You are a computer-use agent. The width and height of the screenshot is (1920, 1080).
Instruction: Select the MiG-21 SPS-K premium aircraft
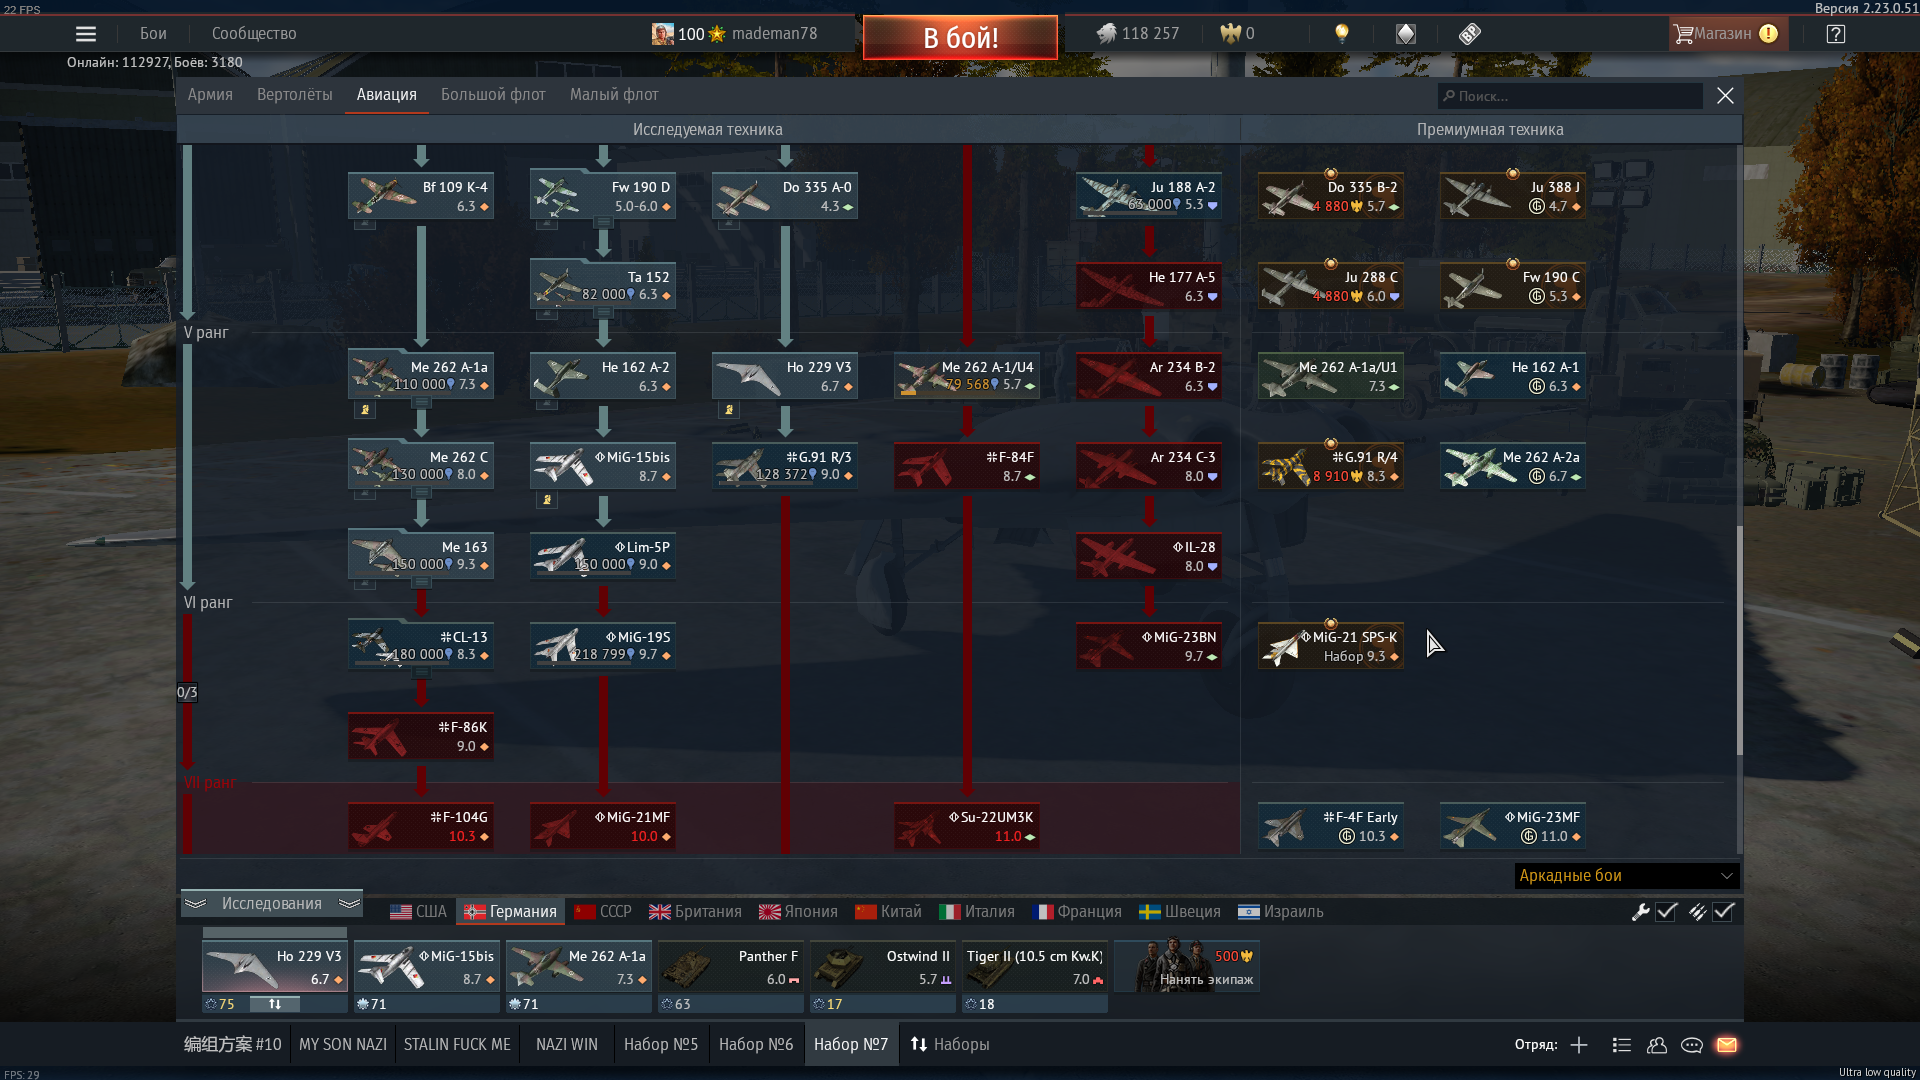(1331, 645)
